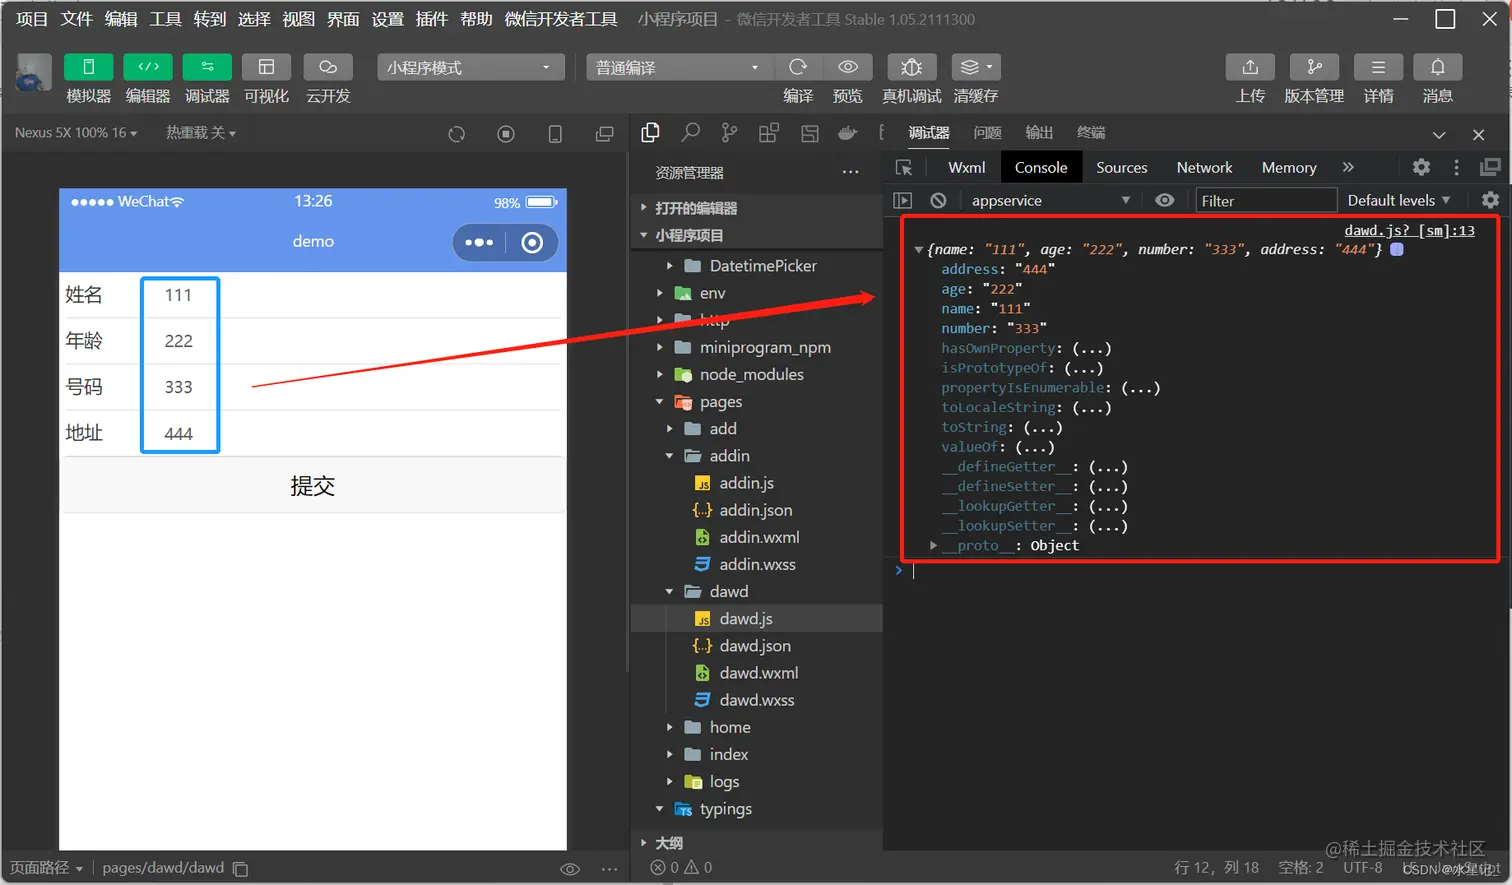
Task: Click the simulator refresh icon
Action: click(457, 134)
